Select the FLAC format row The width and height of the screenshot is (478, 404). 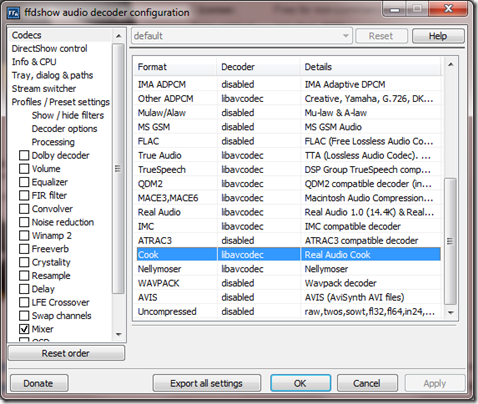(x=289, y=141)
